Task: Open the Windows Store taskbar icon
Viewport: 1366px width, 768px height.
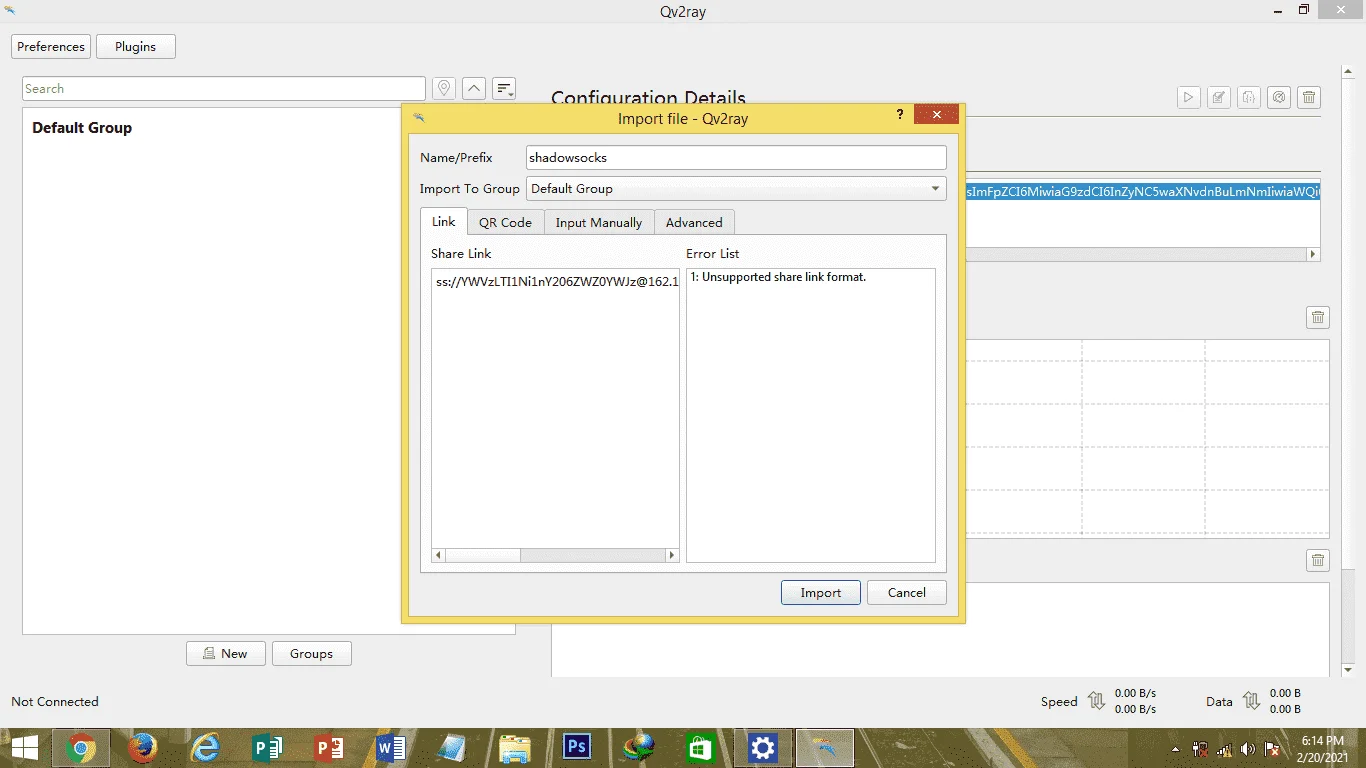Action: pyautogui.click(x=701, y=748)
